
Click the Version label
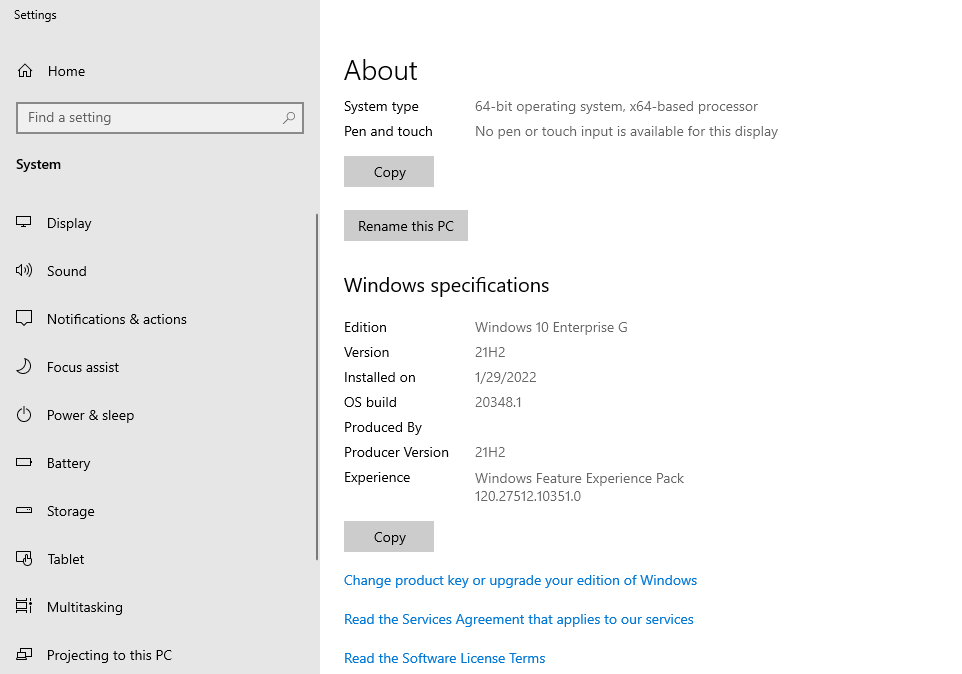point(366,352)
